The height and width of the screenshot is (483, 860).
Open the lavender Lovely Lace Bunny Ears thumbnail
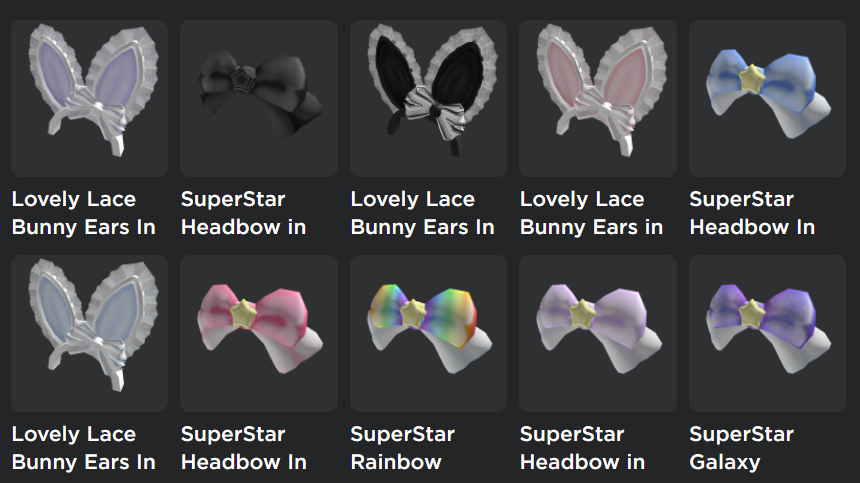pos(89,99)
